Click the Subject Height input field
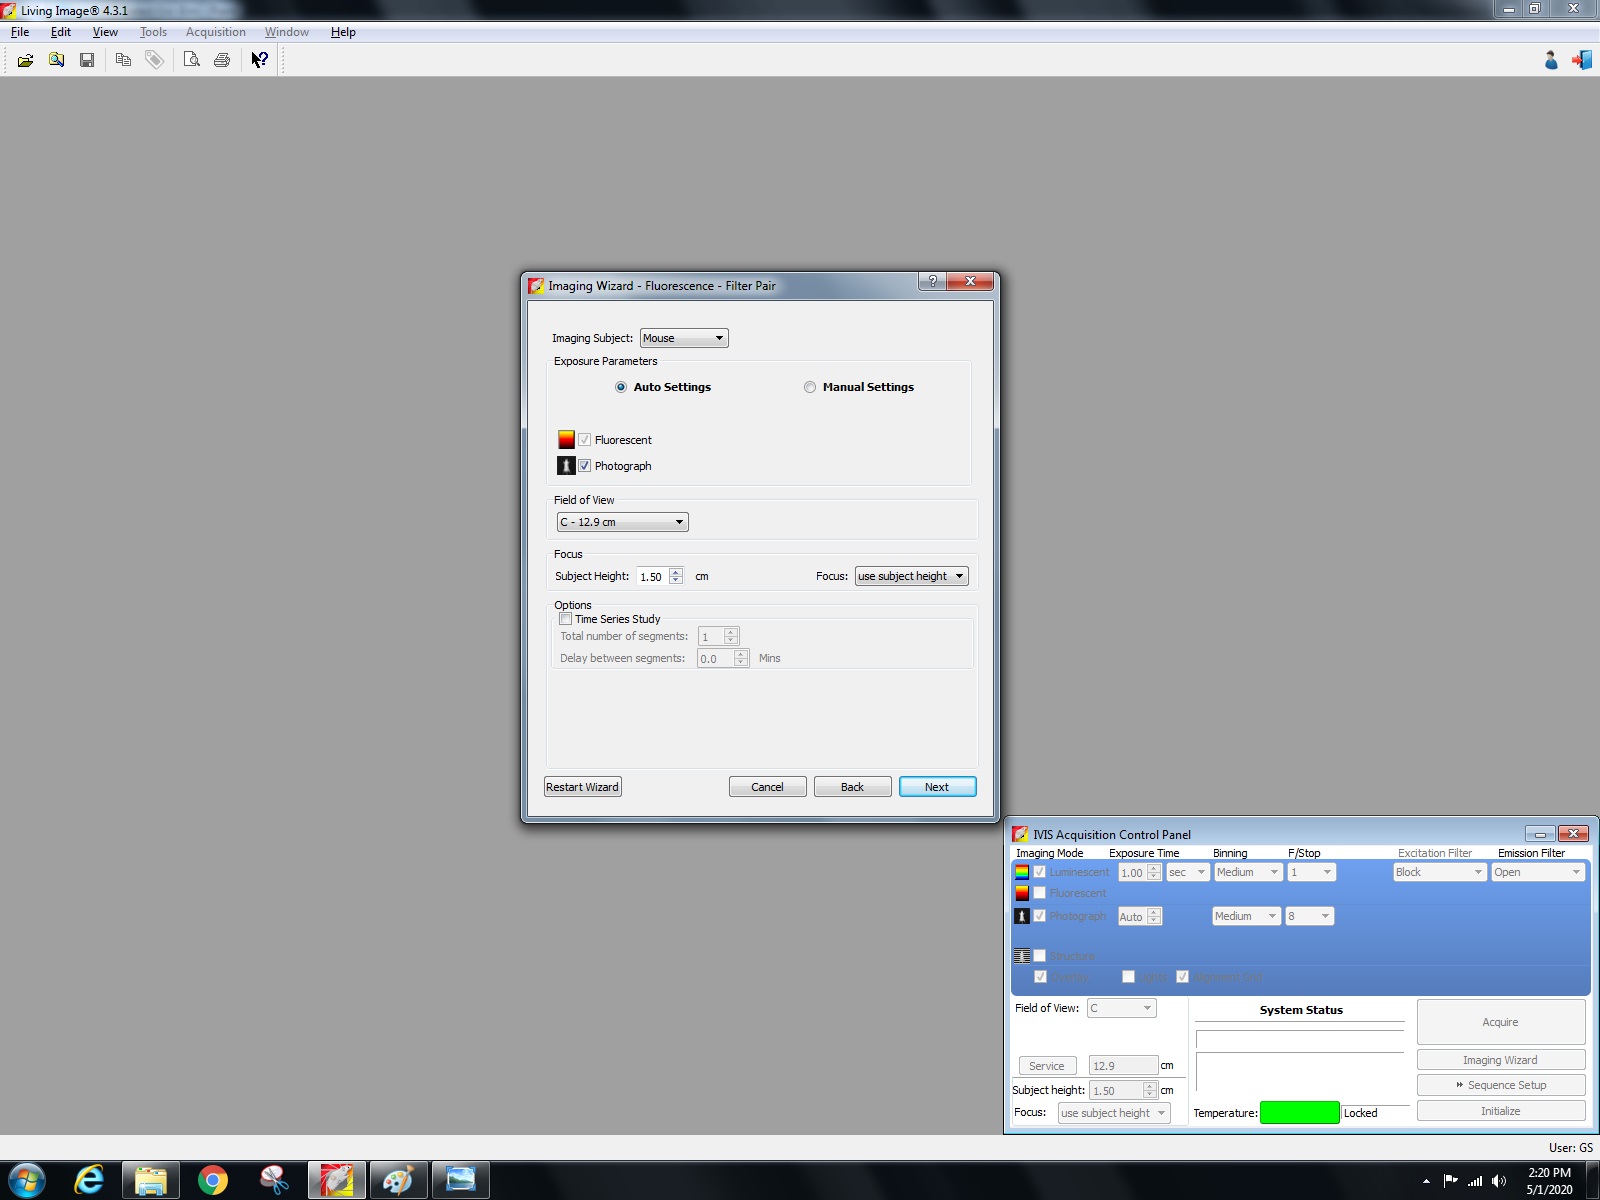 click(x=653, y=576)
